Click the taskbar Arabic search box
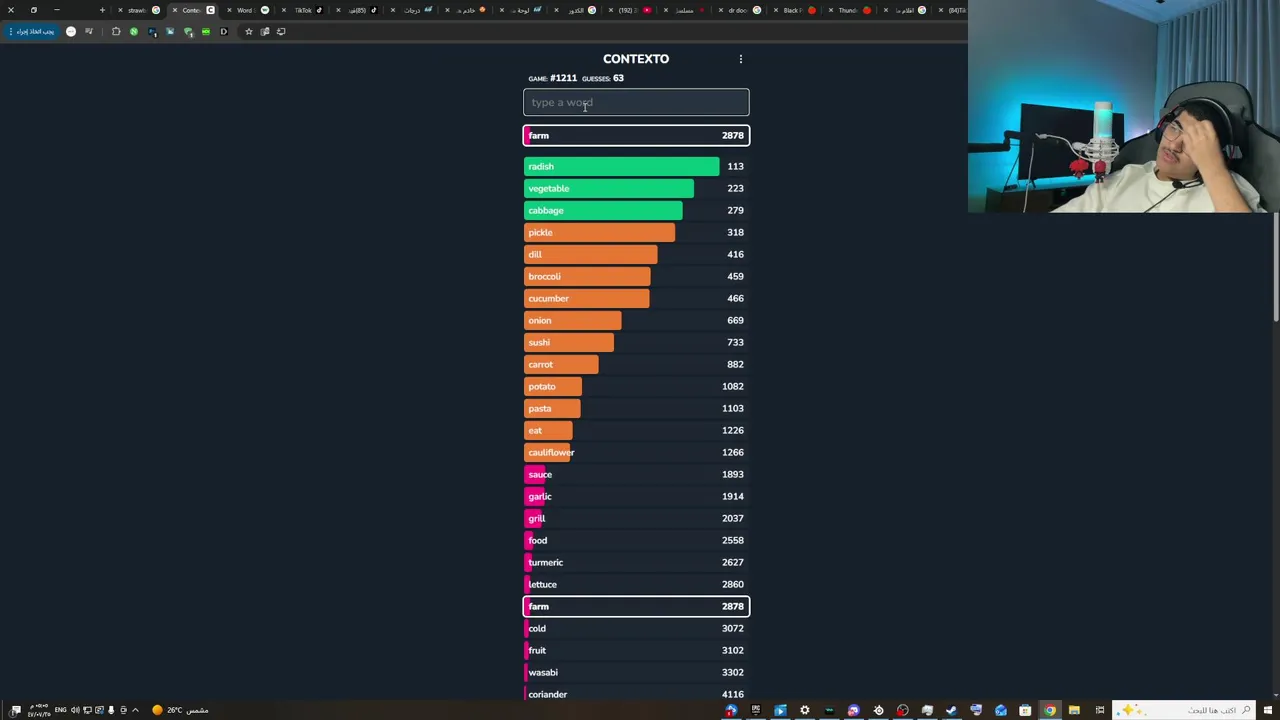1280x720 pixels. 1186,710
